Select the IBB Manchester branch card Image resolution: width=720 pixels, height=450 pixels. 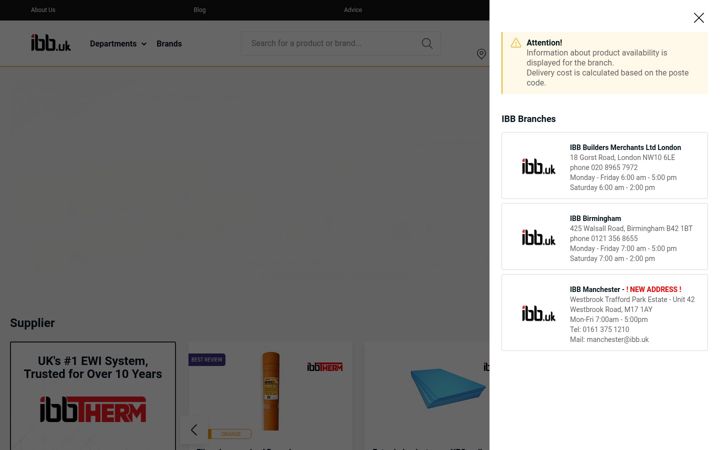coord(604,313)
